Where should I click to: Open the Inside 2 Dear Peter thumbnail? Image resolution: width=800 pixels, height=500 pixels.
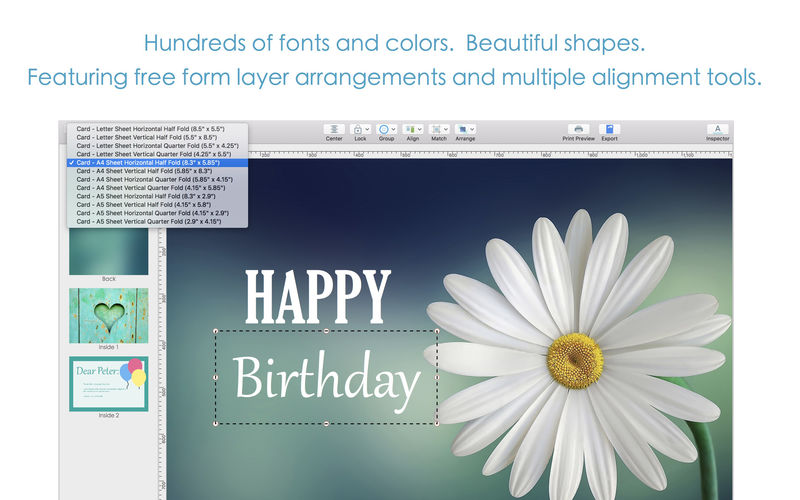109,384
